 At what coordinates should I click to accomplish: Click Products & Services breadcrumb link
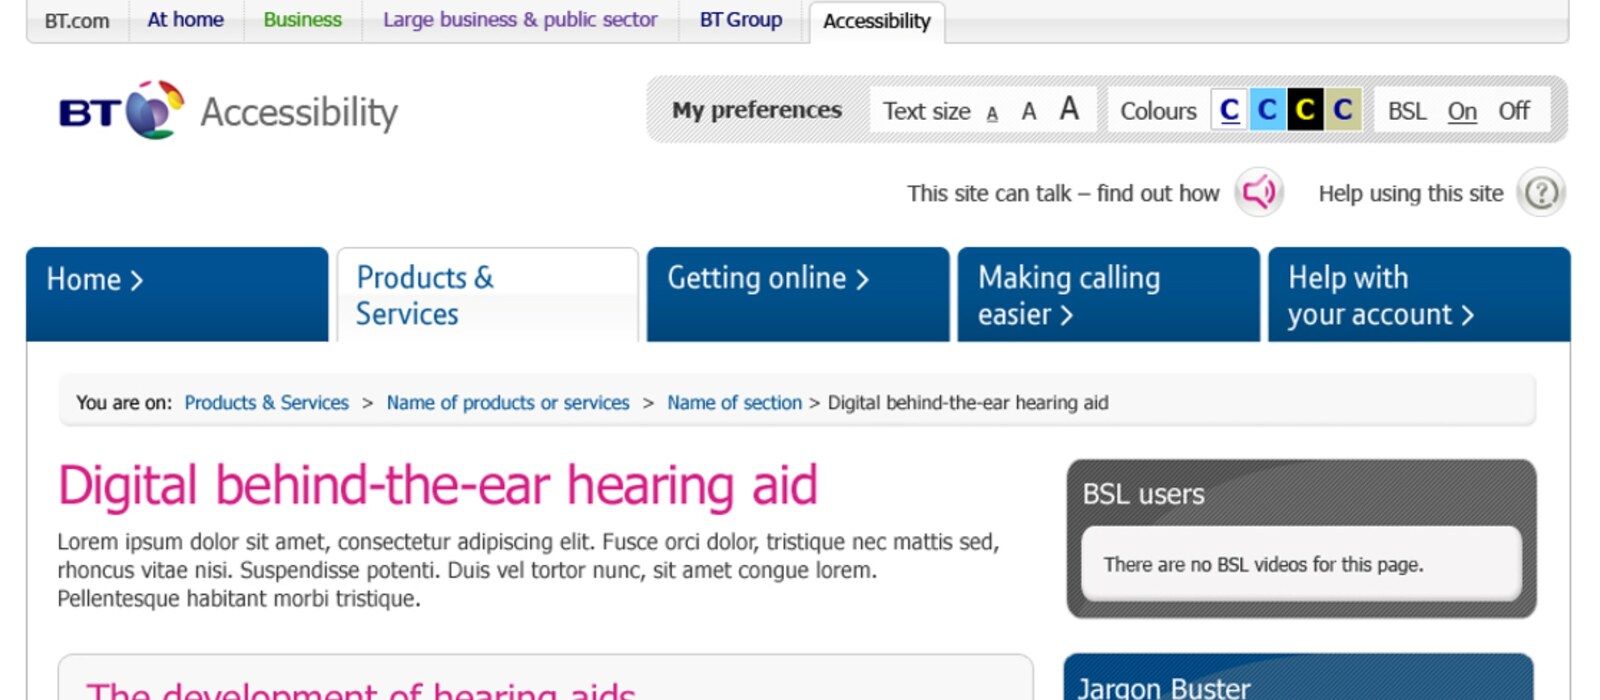point(266,402)
